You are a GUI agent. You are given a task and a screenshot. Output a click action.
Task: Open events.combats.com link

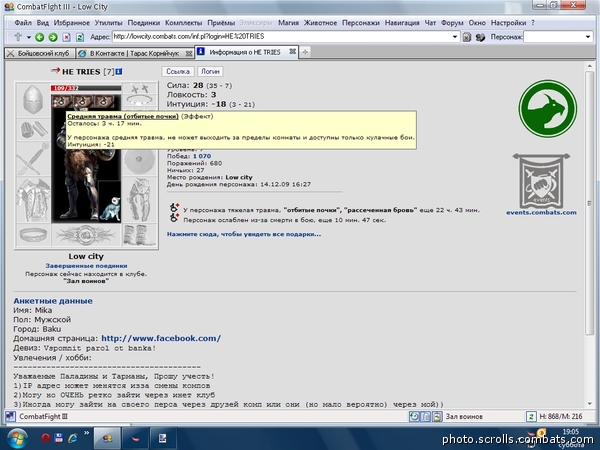coord(541,213)
